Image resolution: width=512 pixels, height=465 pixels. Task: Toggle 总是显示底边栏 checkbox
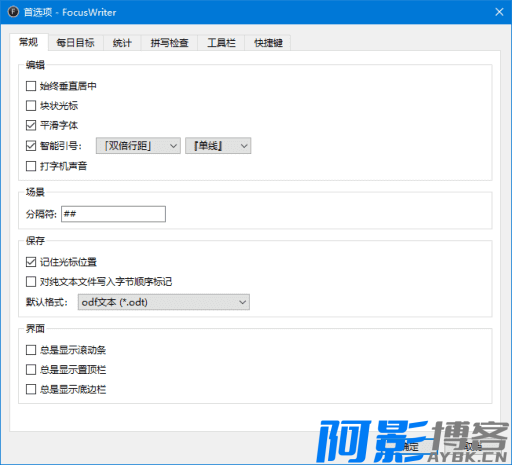point(31,389)
